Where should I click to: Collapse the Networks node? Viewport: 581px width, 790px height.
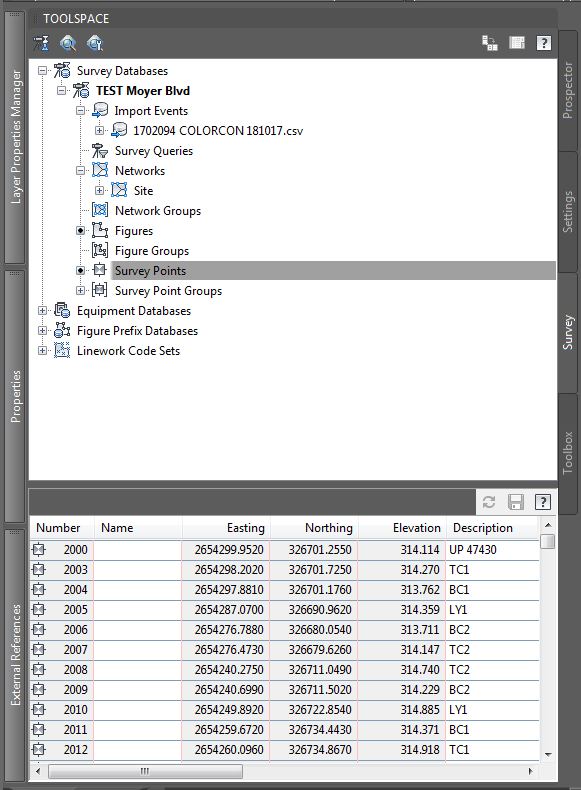[81, 170]
